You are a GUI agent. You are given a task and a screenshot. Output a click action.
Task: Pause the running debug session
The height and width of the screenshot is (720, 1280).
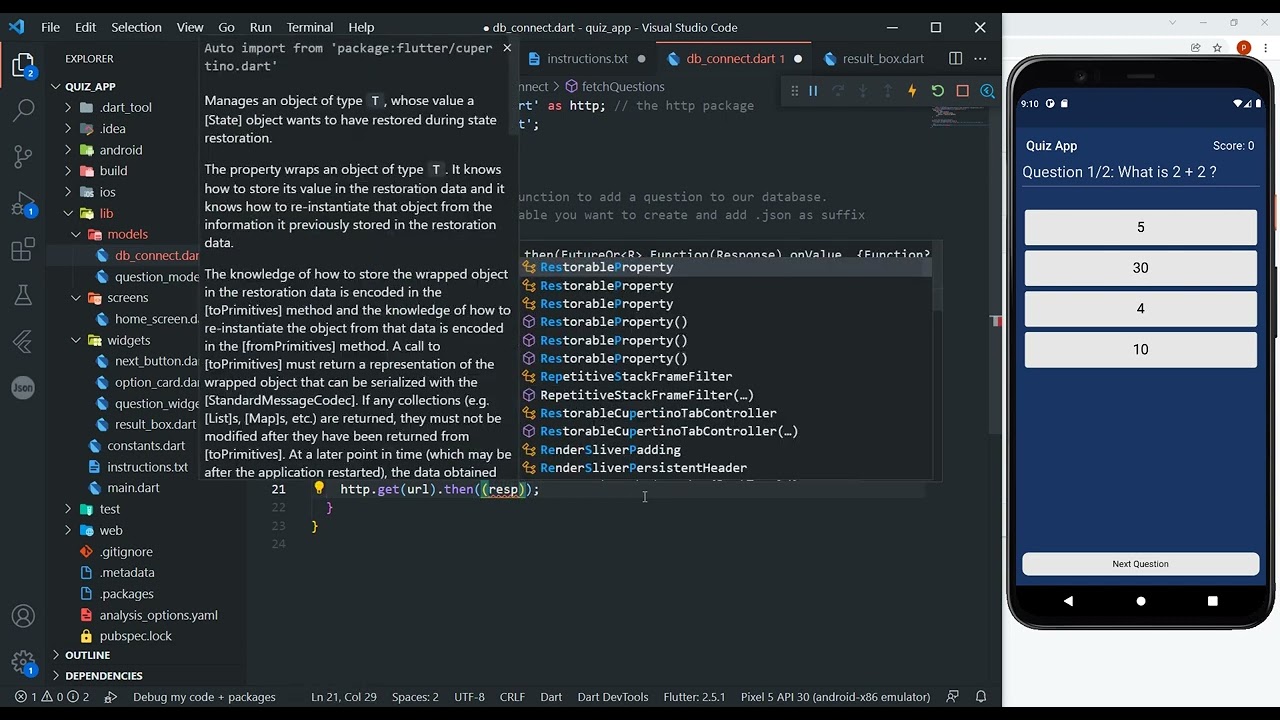pos(813,91)
